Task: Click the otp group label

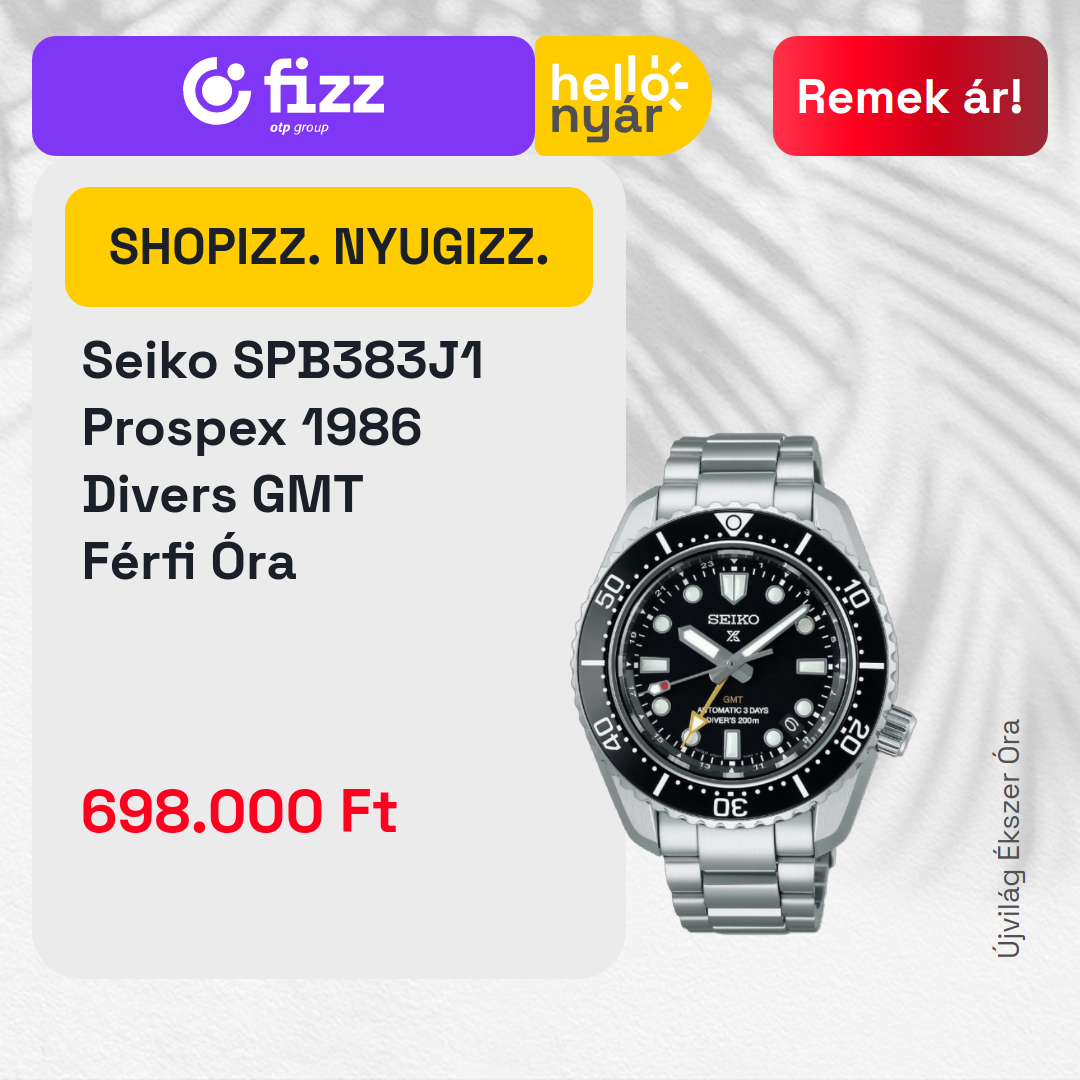Action: point(299,128)
